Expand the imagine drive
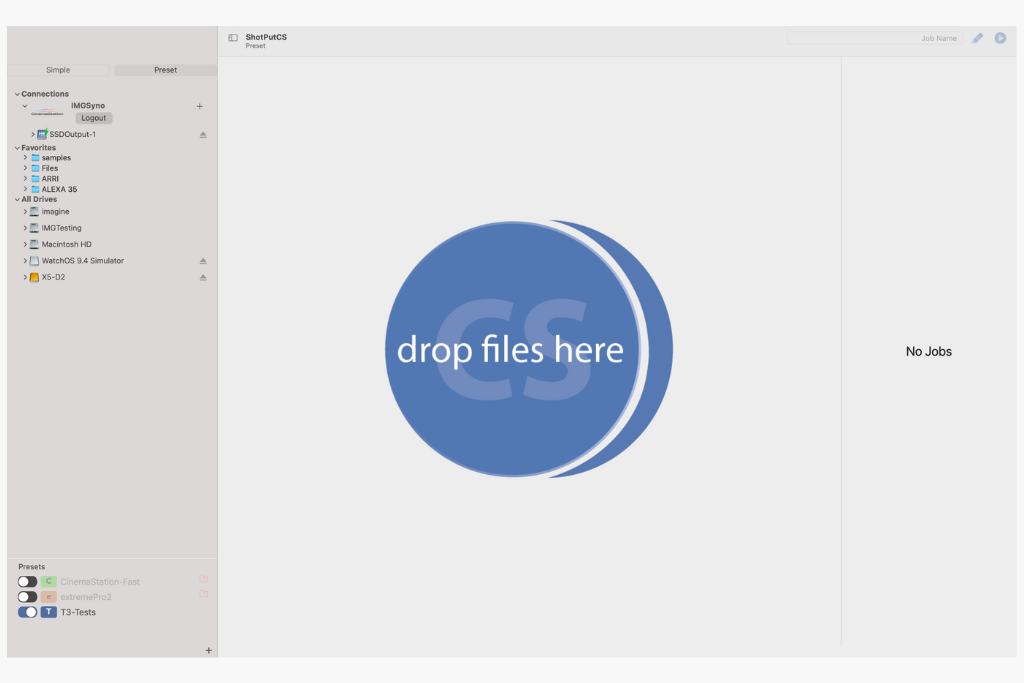This screenshot has height=683, width=1024. coord(25,212)
